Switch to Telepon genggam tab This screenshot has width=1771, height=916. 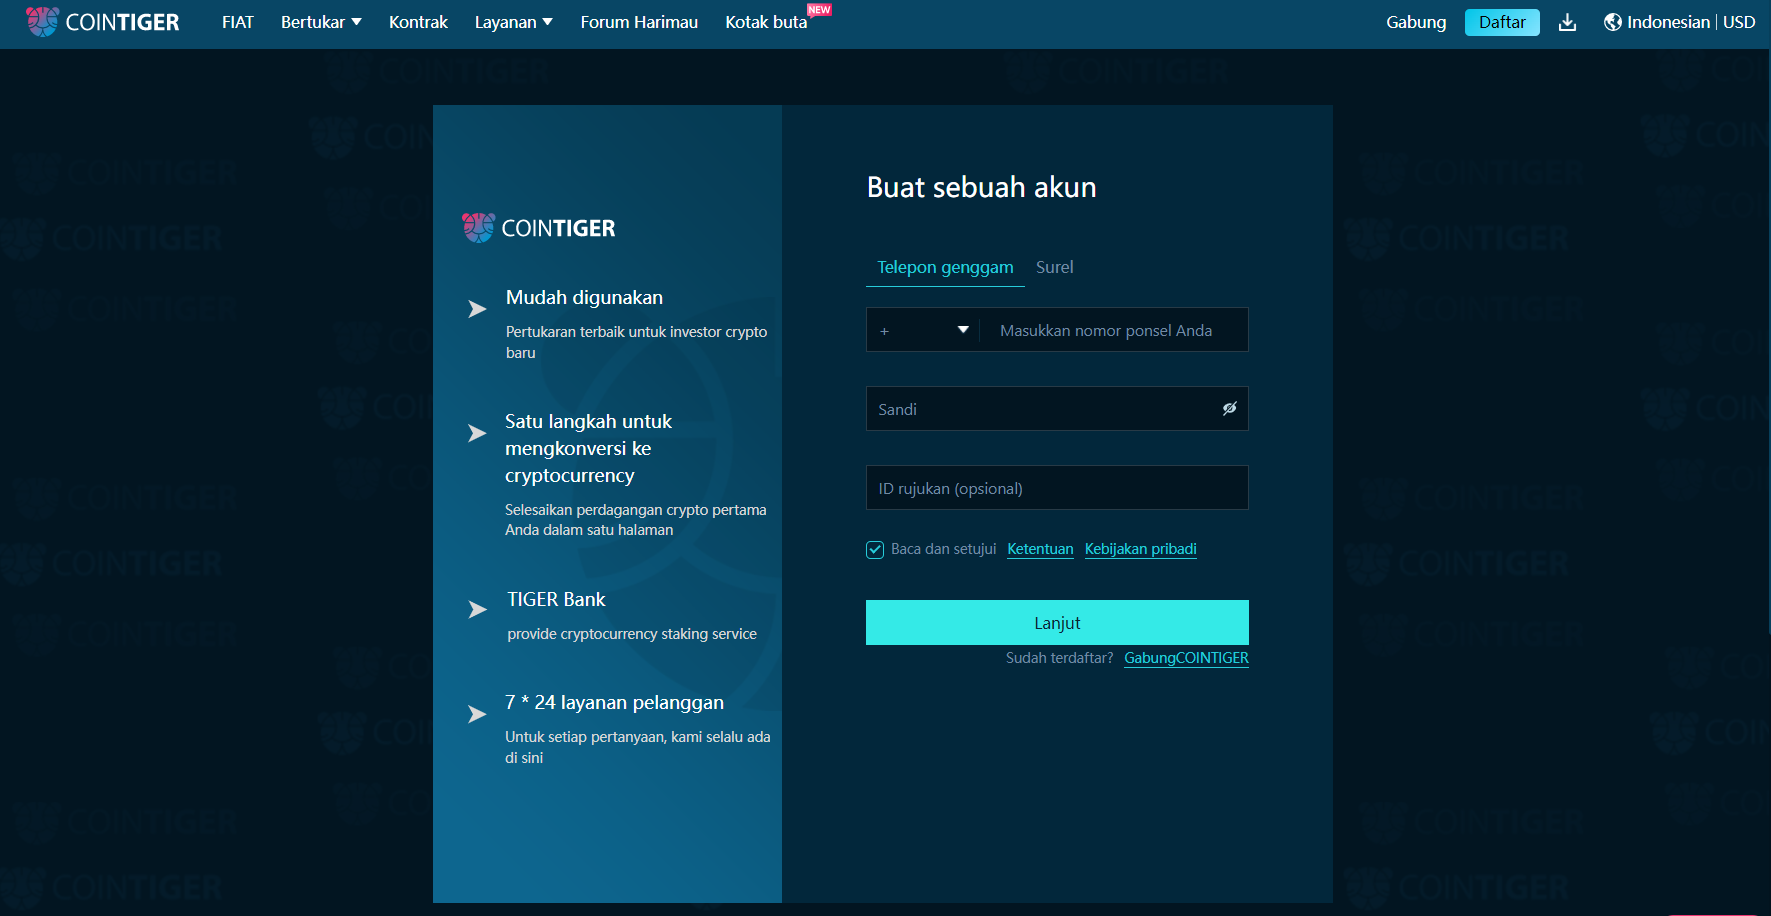pos(945,267)
